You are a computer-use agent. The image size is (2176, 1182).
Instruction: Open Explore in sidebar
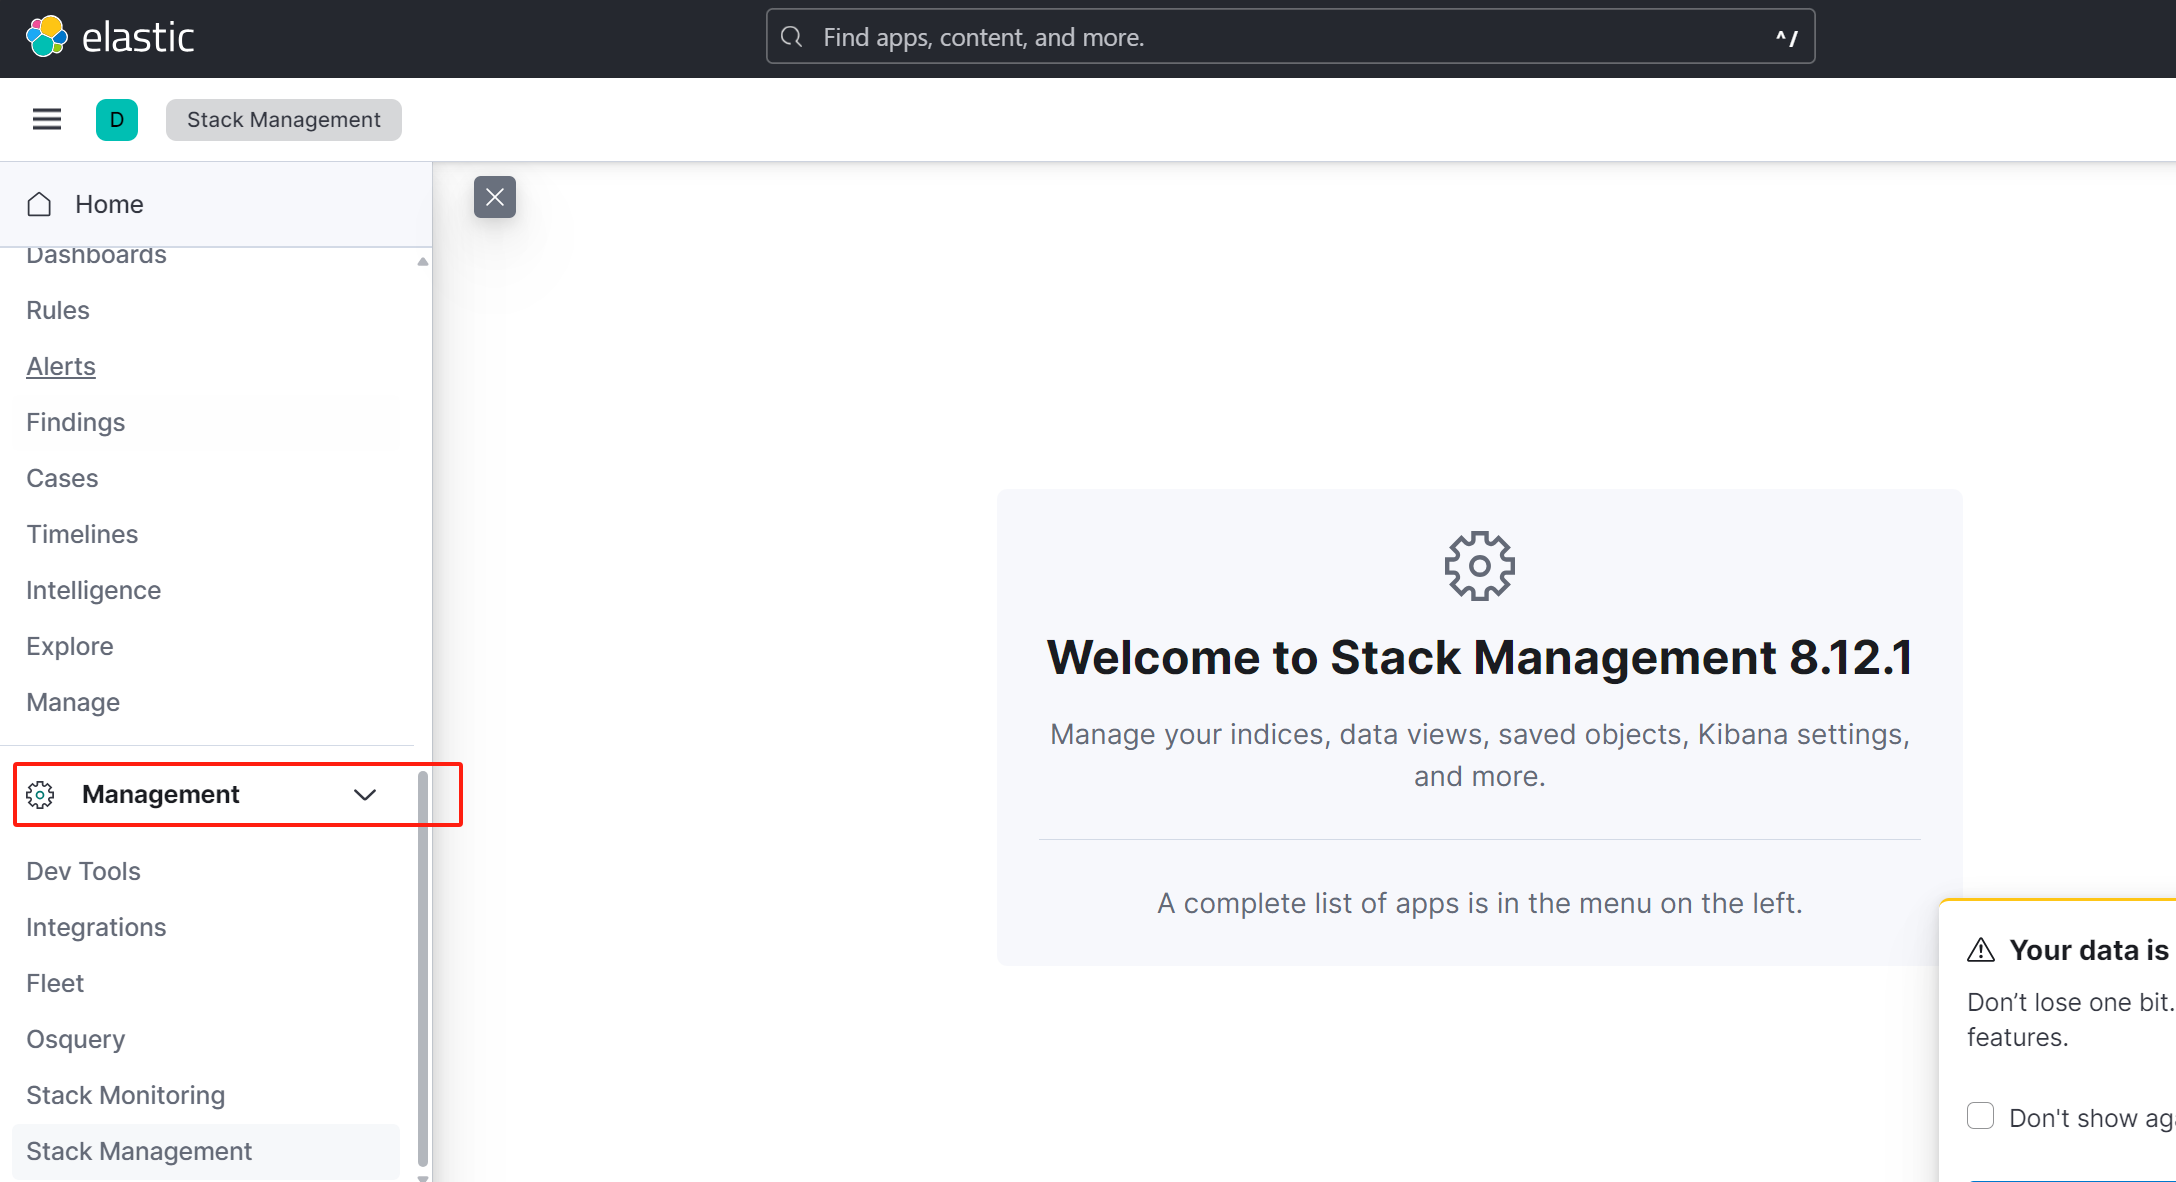(x=70, y=646)
